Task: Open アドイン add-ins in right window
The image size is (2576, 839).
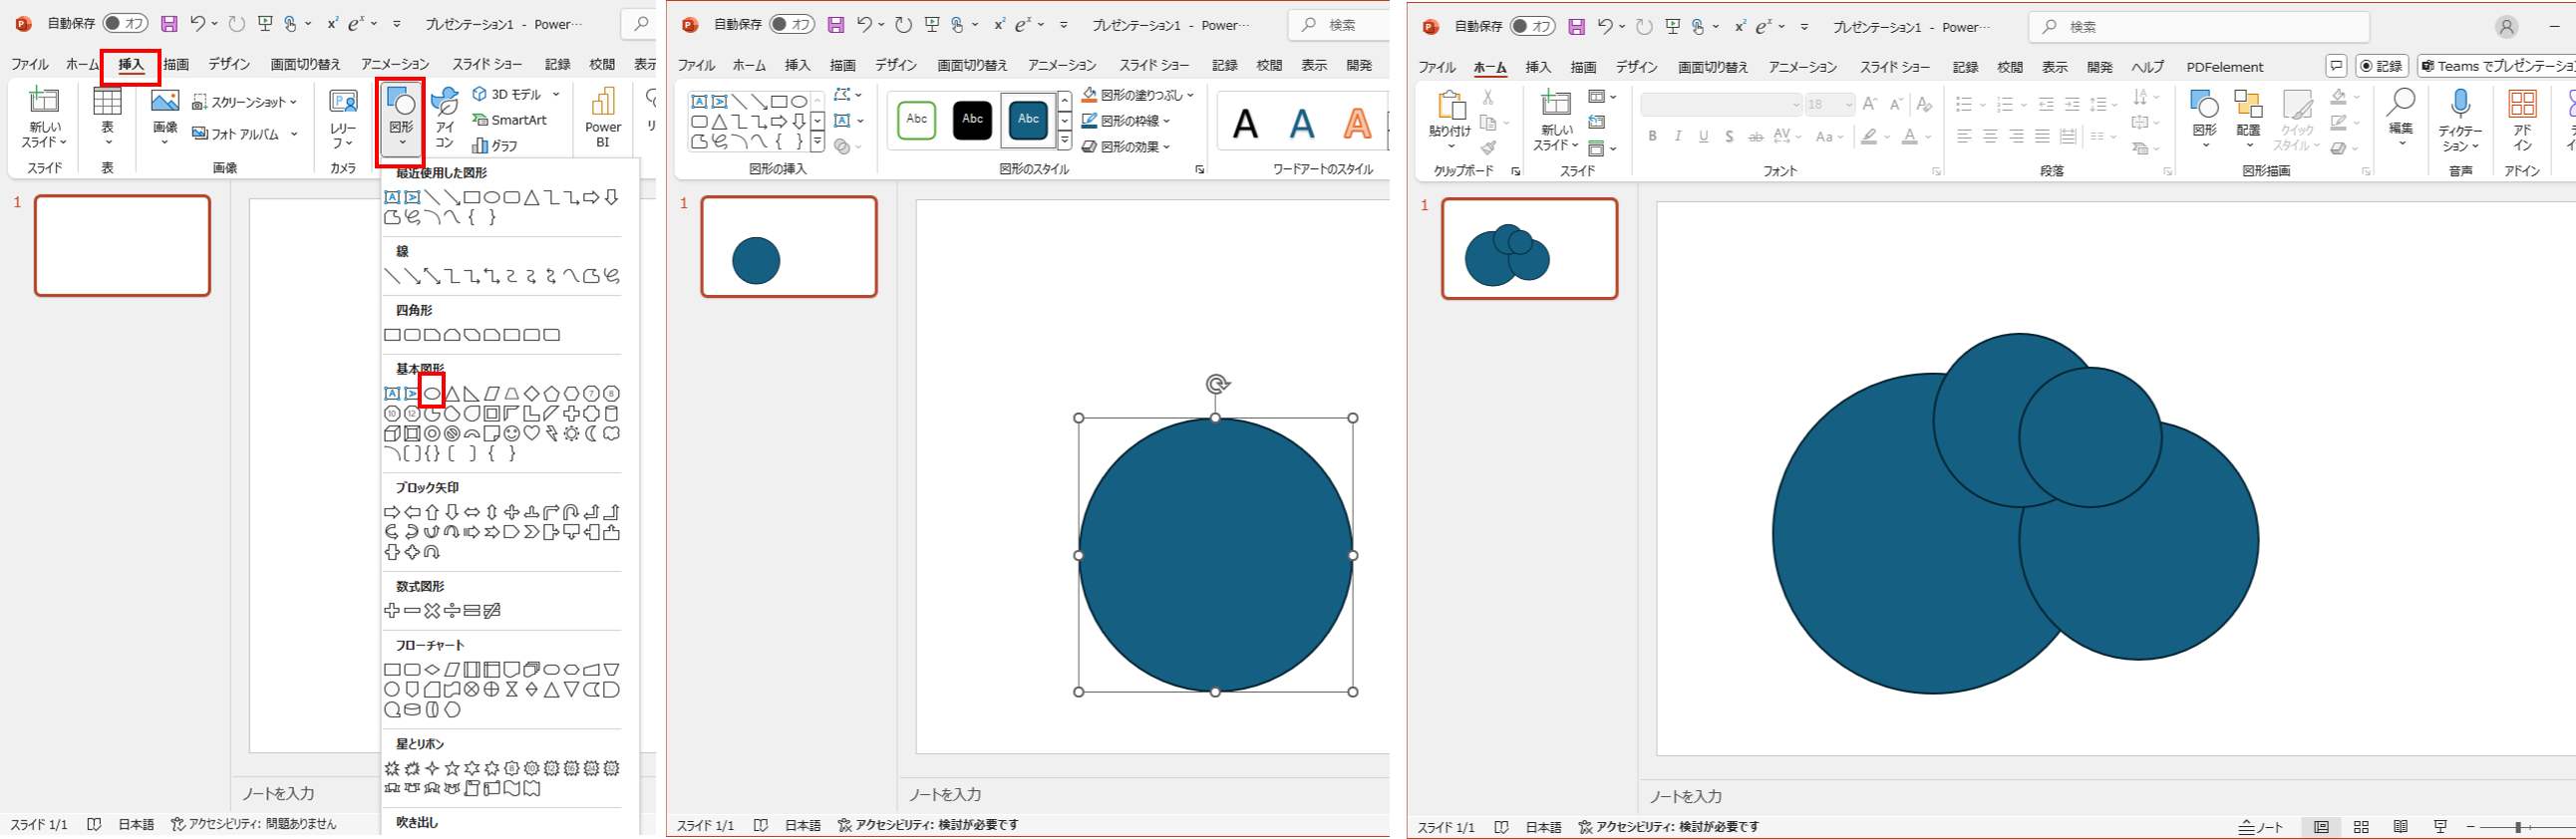Action: [x=2522, y=120]
